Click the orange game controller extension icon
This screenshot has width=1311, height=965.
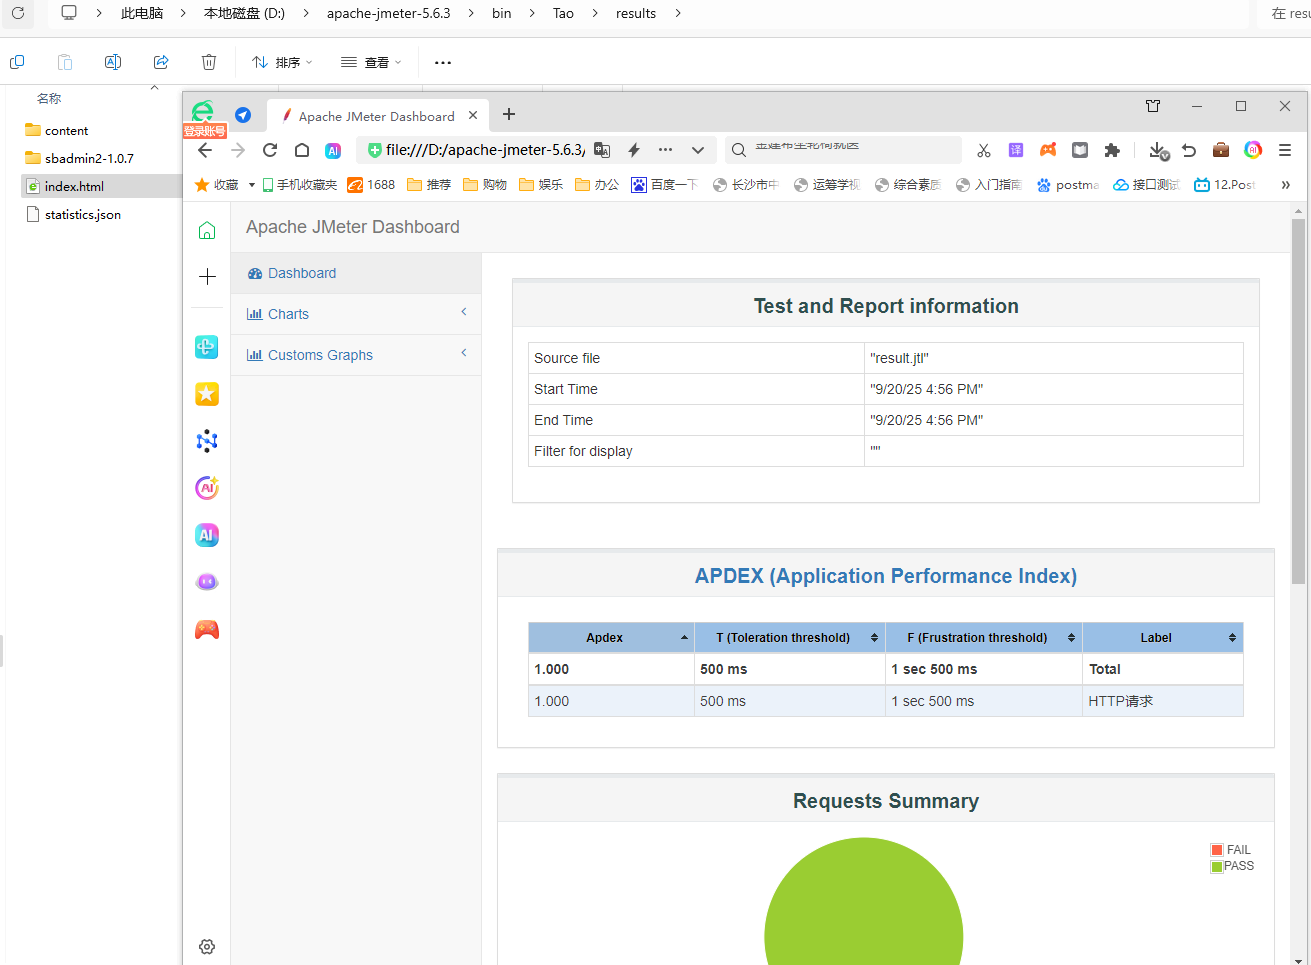1048,150
